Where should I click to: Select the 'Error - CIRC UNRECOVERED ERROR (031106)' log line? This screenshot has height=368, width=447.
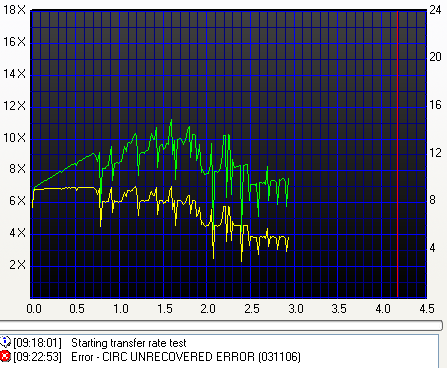pyautogui.click(x=186, y=357)
